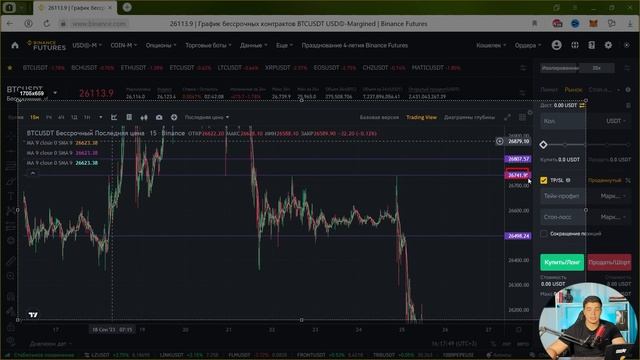The height and width of the screenshot is (360, 640).
Task: Expand the USDT unit dropdown
Action: (616, 121)
